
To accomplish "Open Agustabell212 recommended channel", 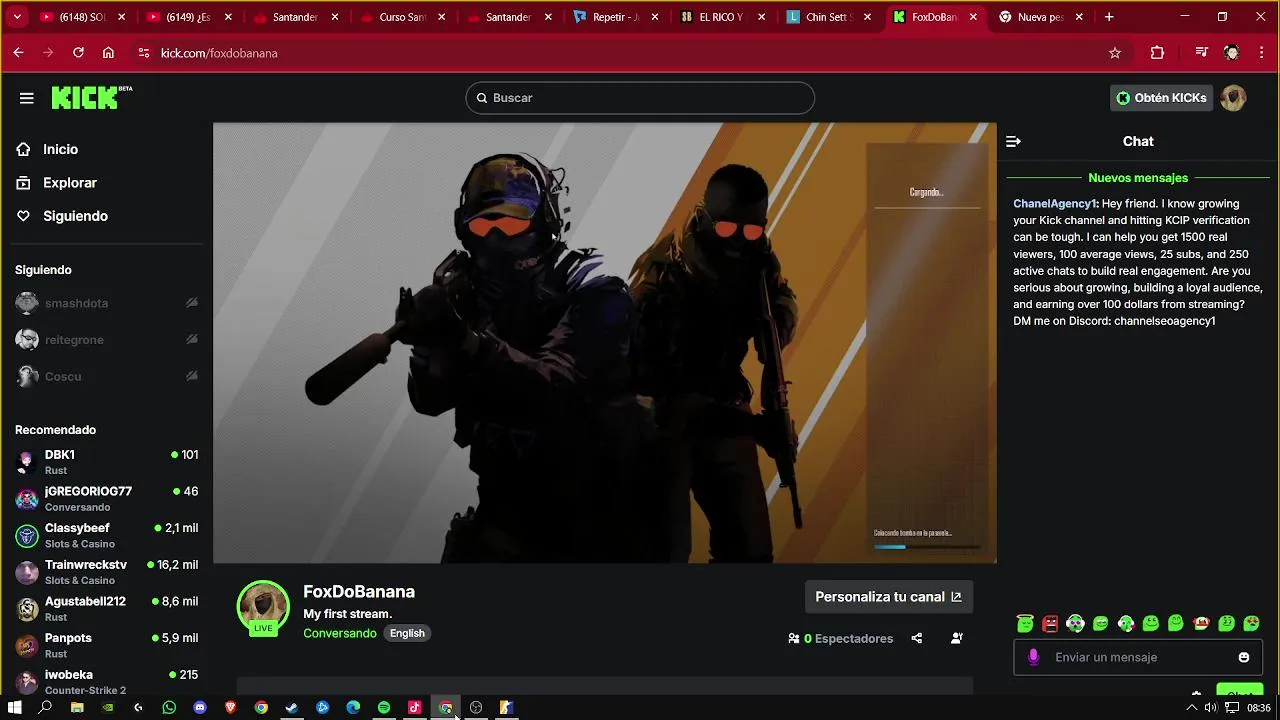I will click(107, 609).
